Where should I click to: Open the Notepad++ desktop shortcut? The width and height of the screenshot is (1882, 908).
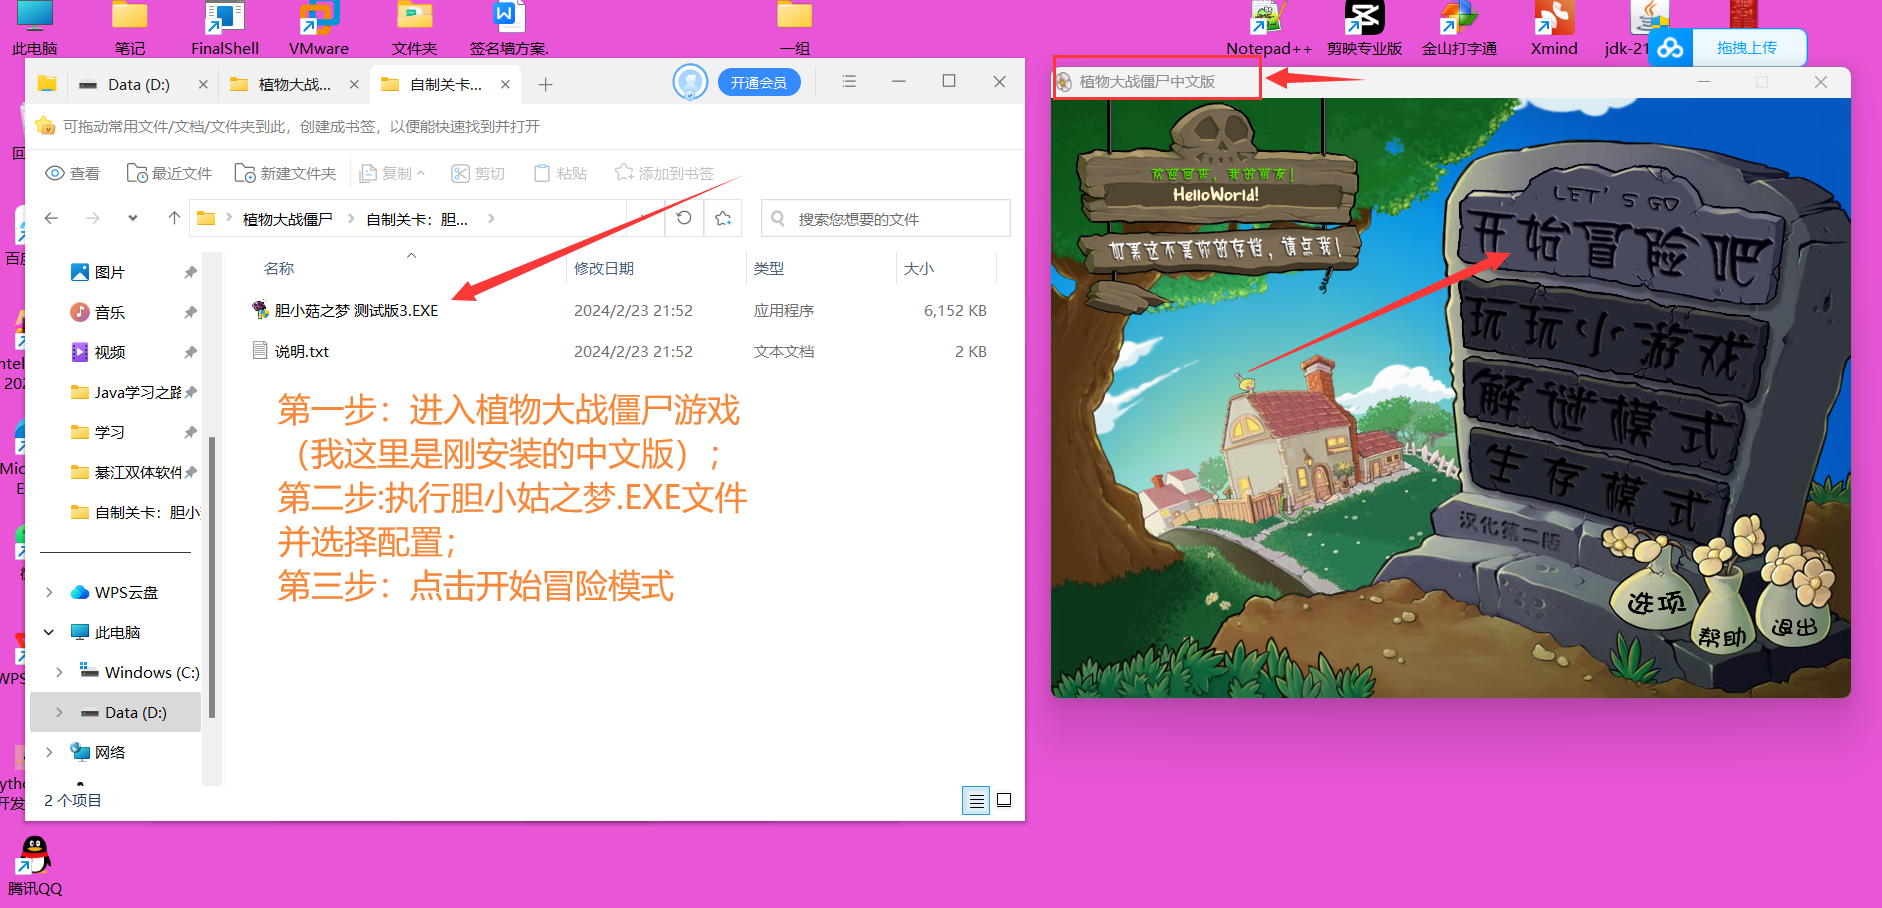[1269, 28]
